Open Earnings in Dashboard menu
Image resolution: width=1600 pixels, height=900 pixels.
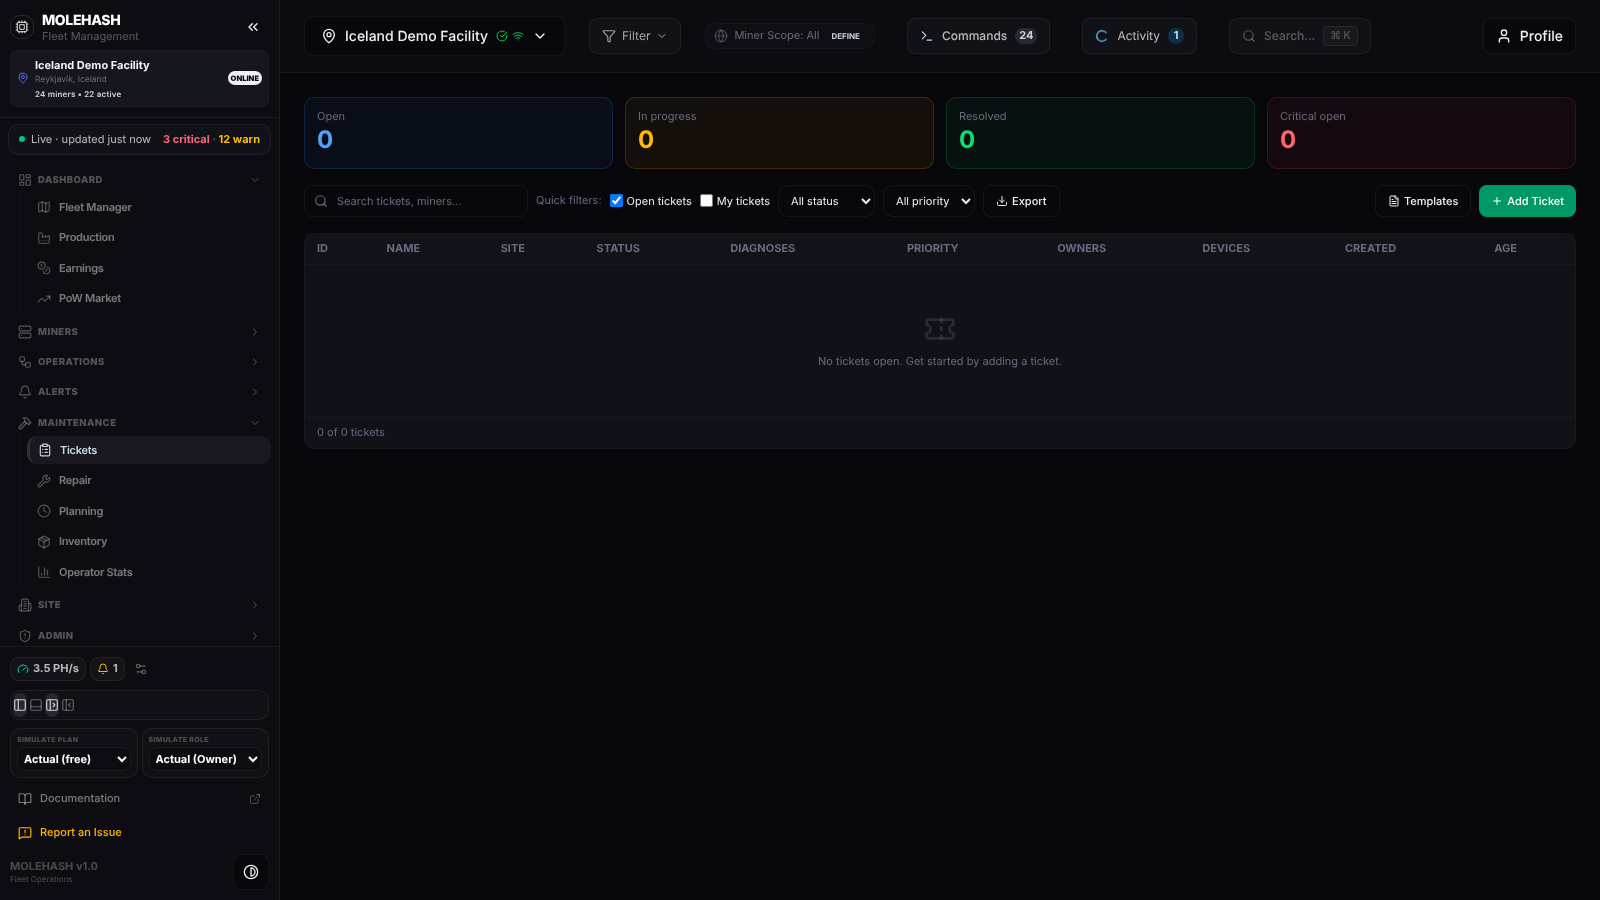pos(149,268)
